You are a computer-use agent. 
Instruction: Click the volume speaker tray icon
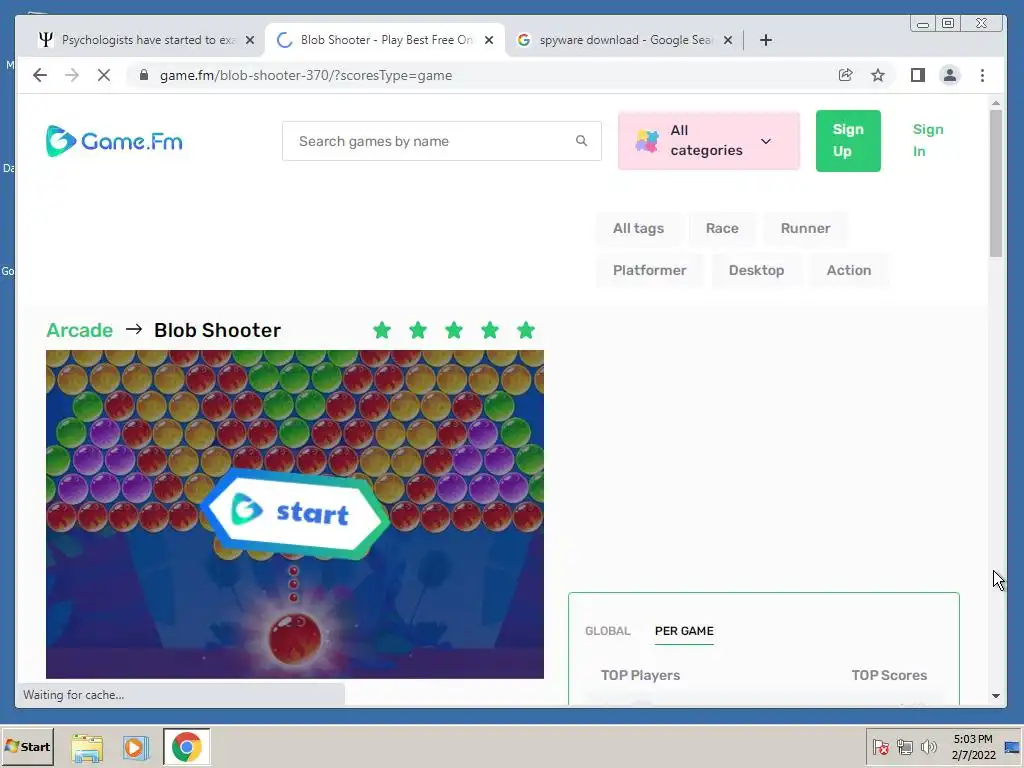click(x=928, y=746)
